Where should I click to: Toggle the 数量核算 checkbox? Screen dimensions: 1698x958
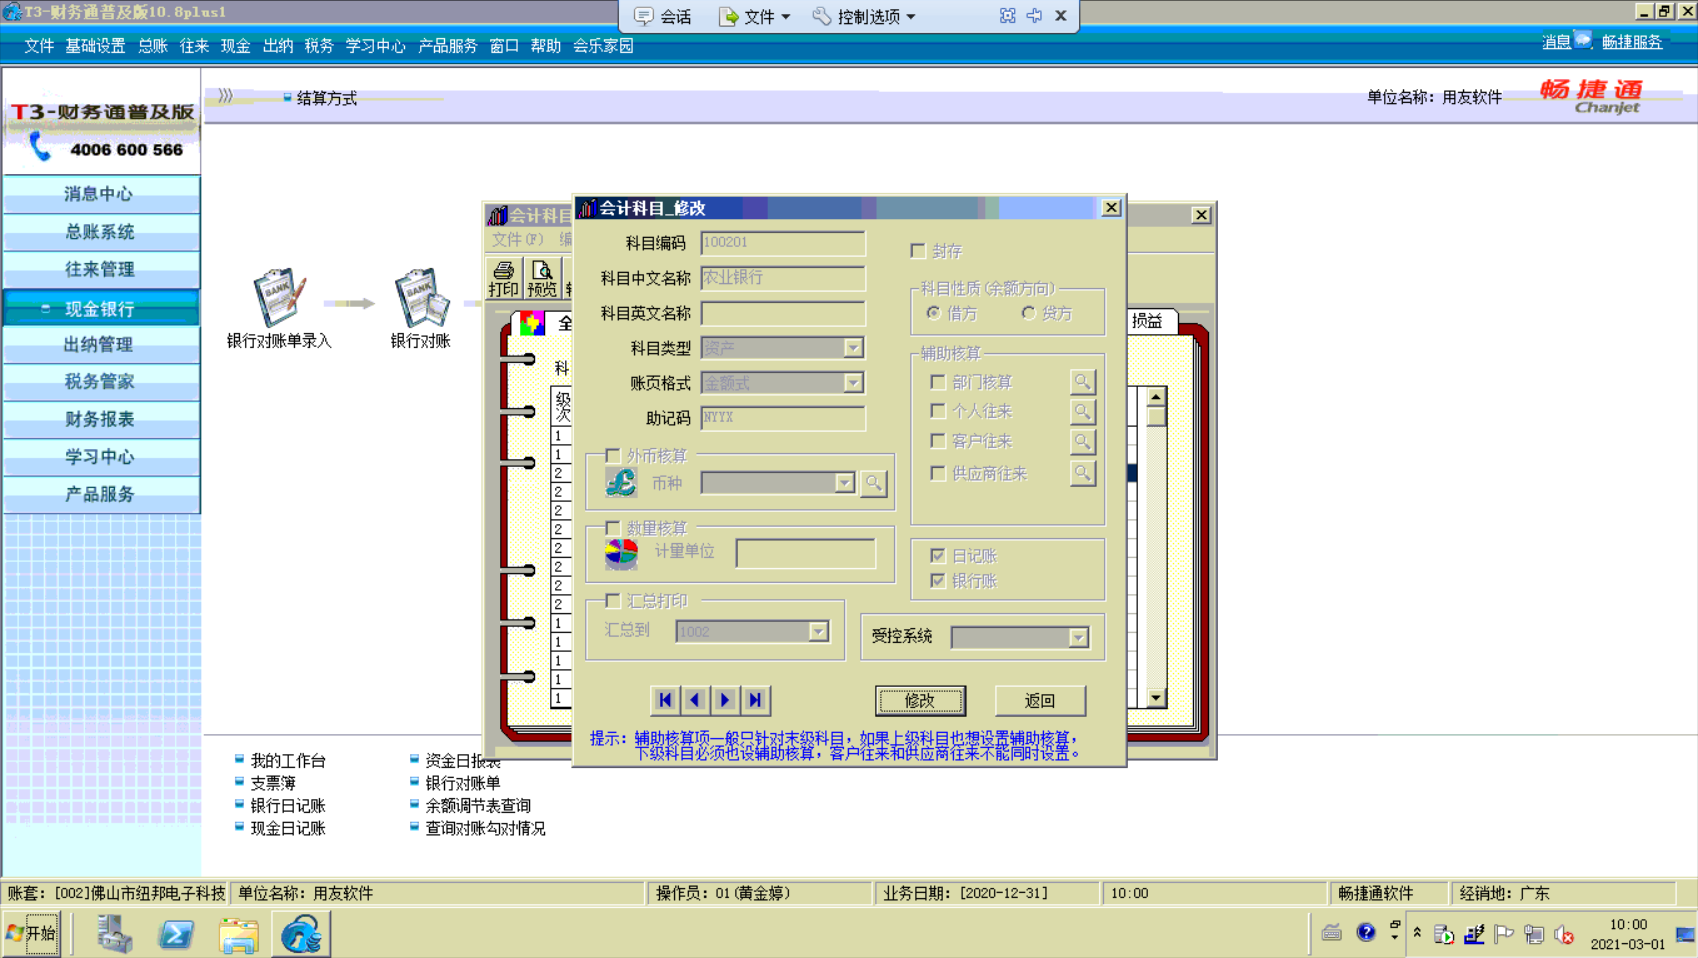[x=613, y=527]
